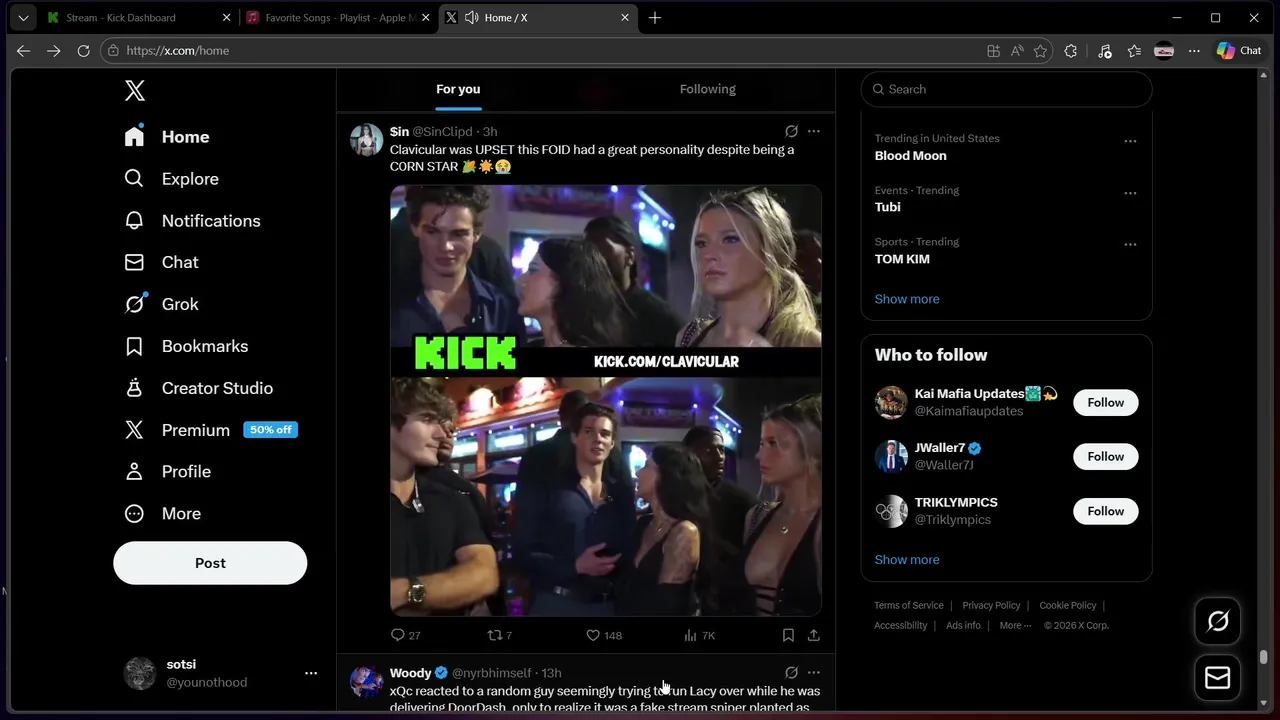Repost Sin's post
This screenshot has height=720, width=1280.
point(499,635)
